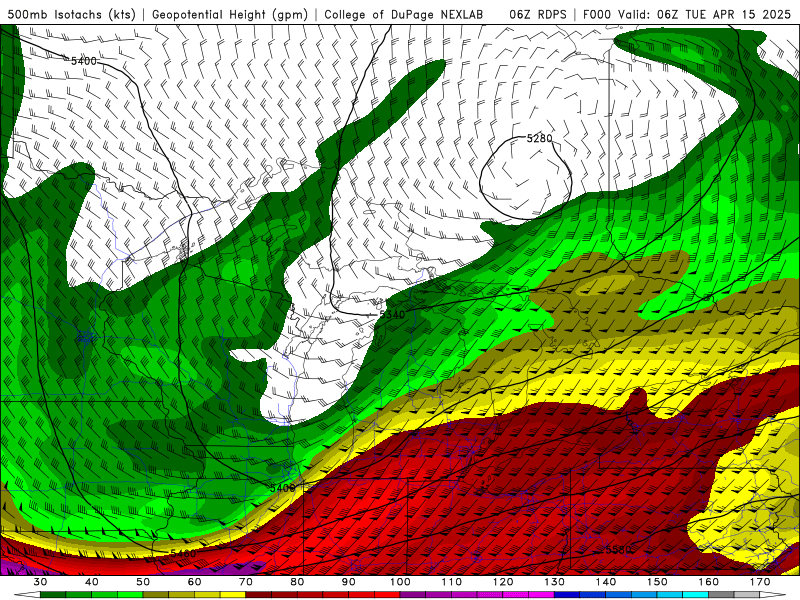Click the 5580 height contour label

[x=617, y=550]
